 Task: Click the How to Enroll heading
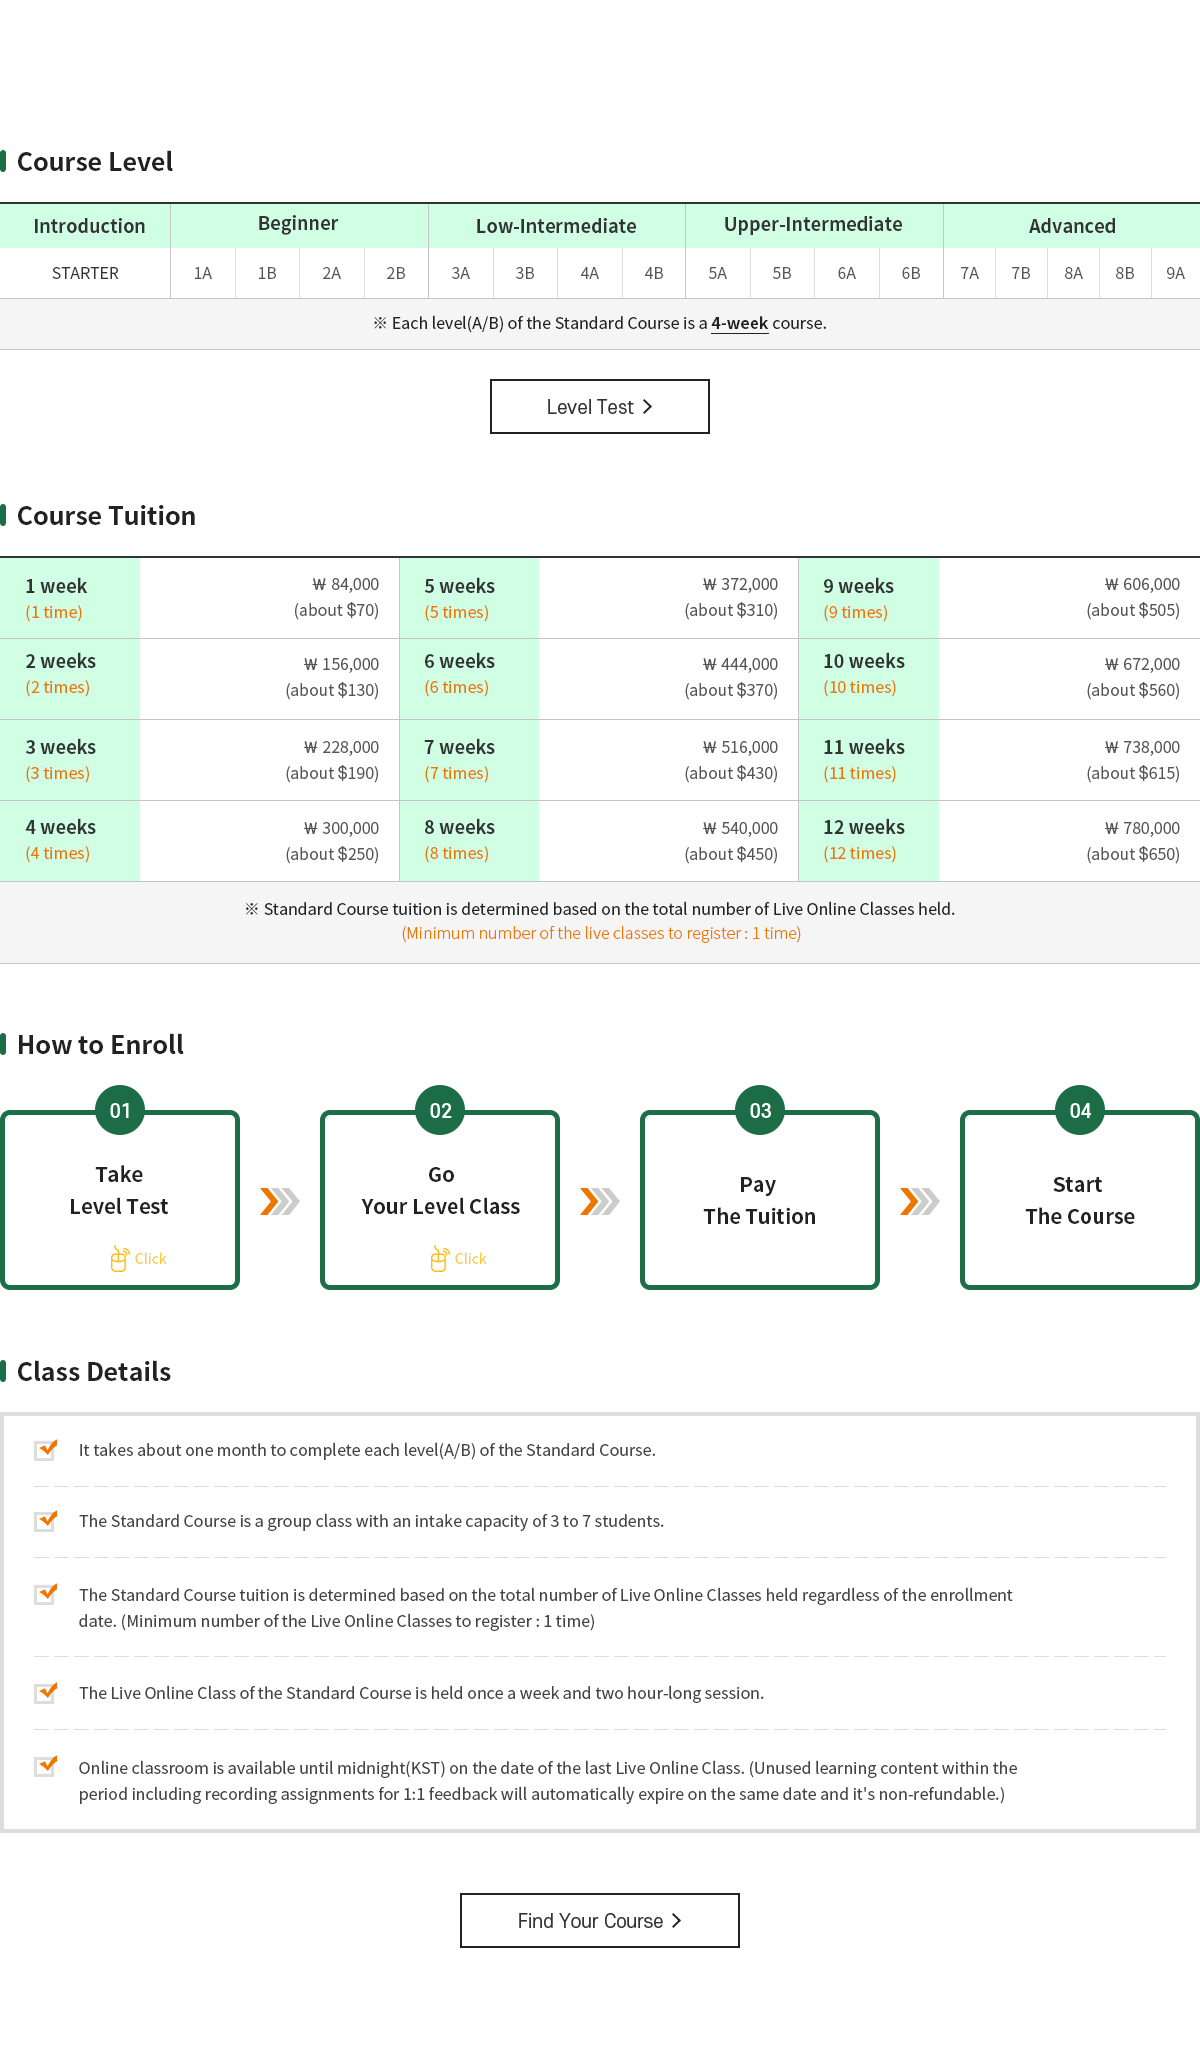[100, 1045]
